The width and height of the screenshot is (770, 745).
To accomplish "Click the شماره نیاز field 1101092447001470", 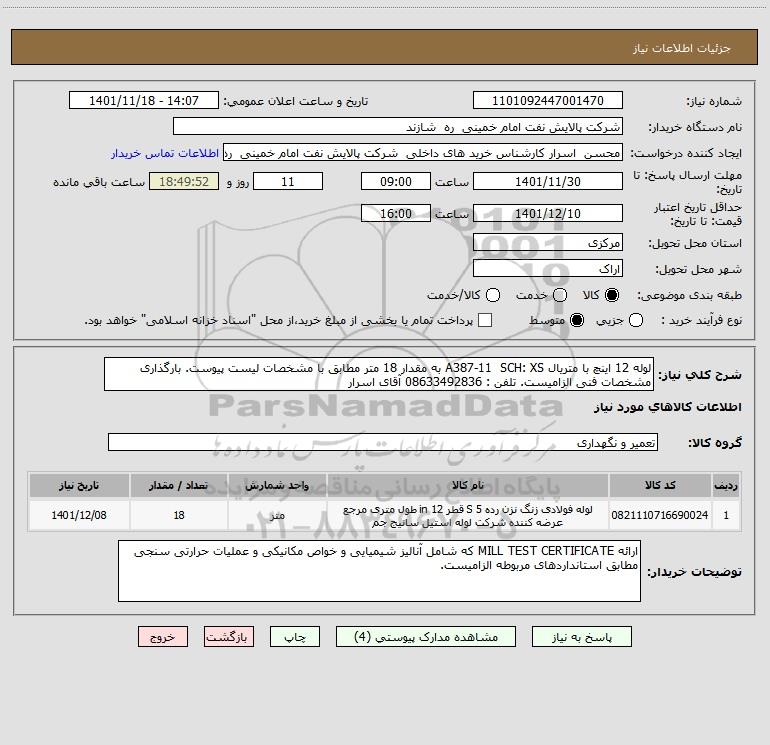I will pyautogui.click(x=548, y=101).
